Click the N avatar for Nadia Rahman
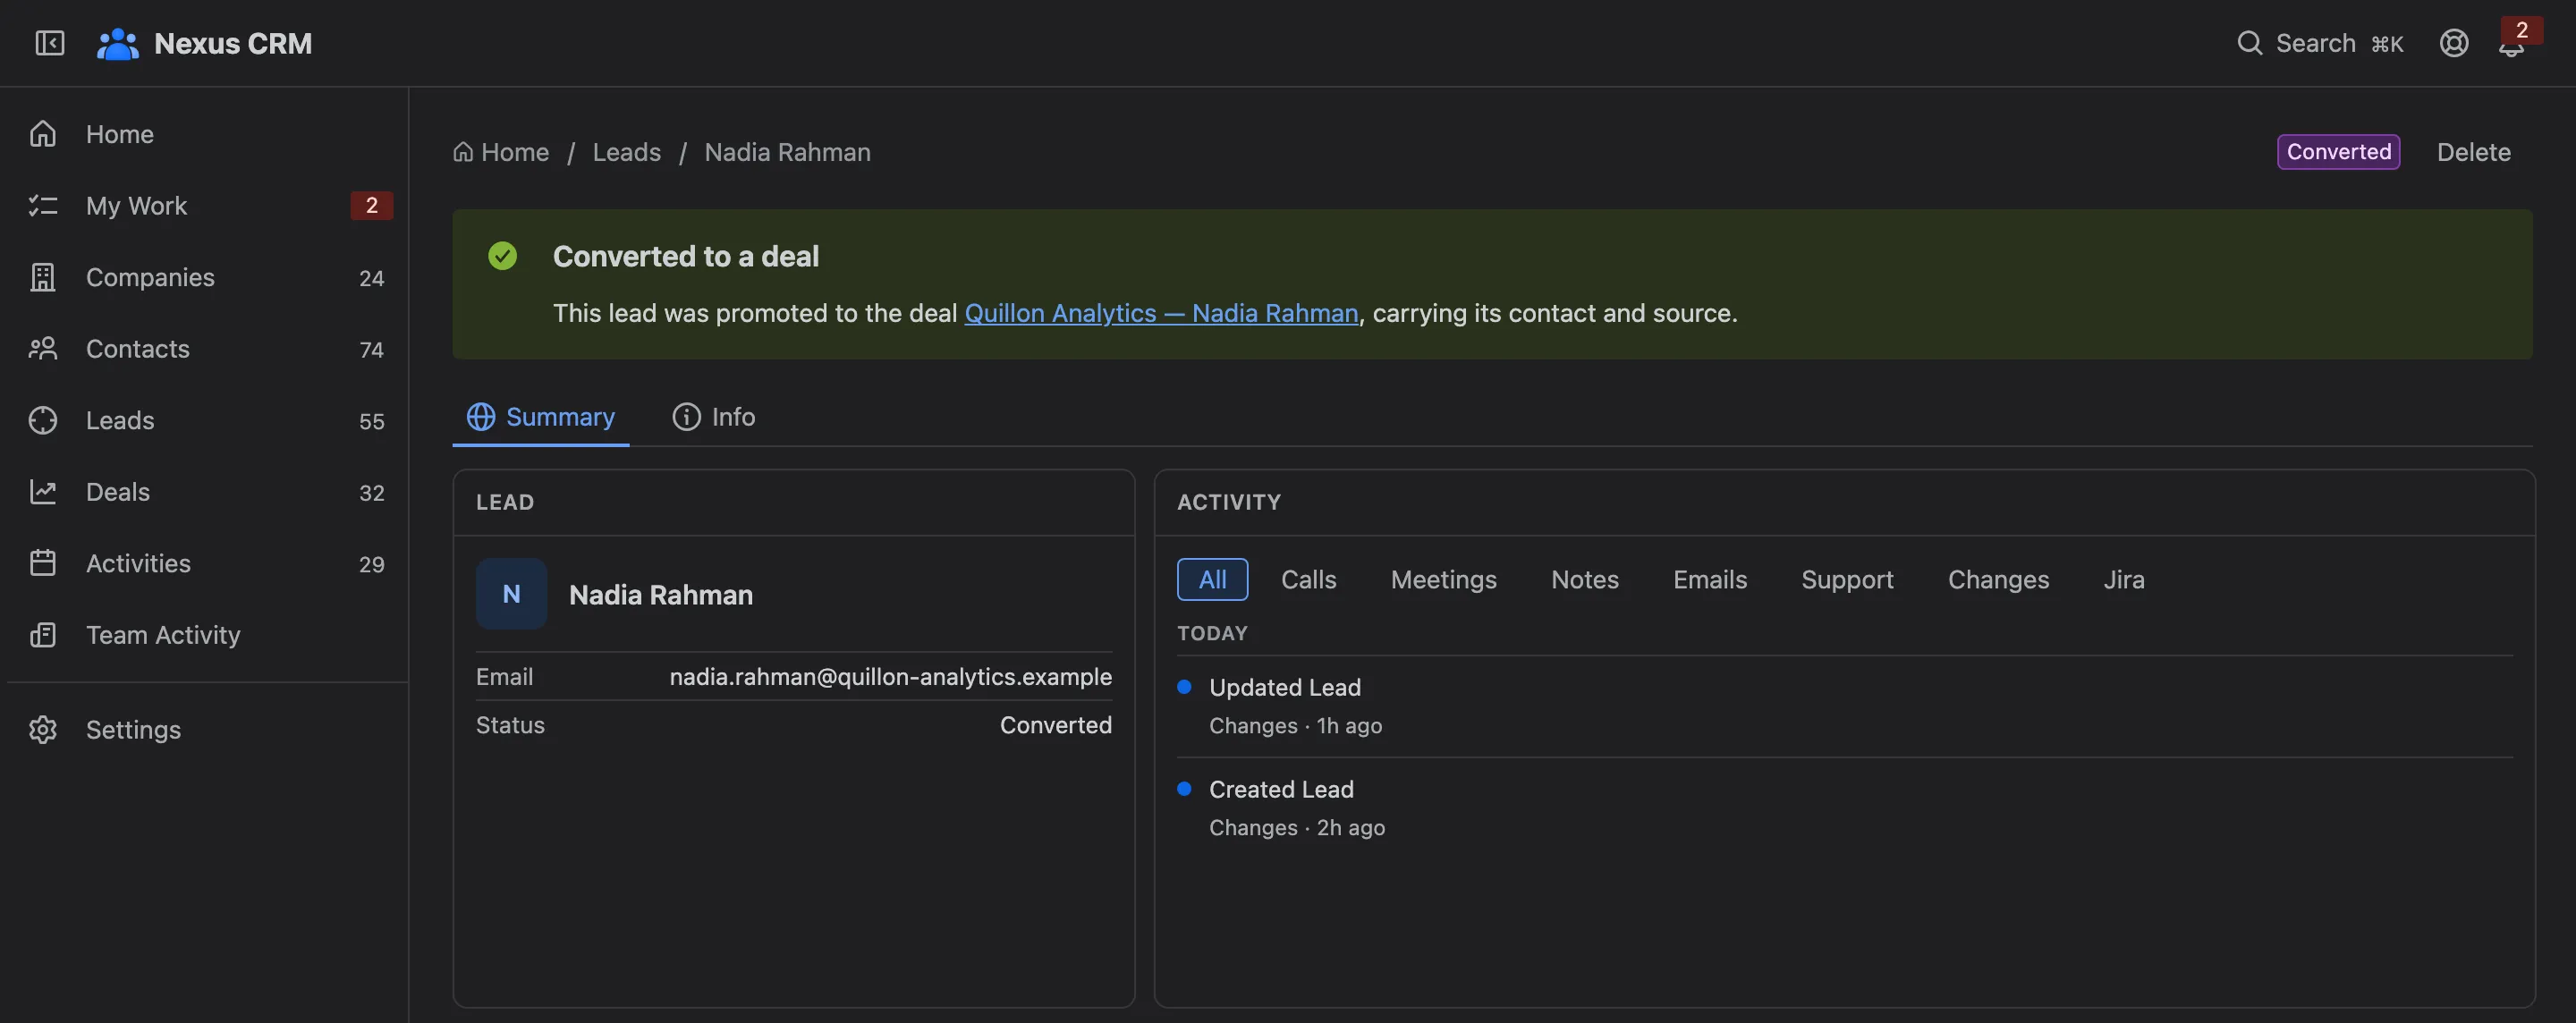Image resolution: width=2576 pixels, height=1023 pixels. tap(511, 593)
